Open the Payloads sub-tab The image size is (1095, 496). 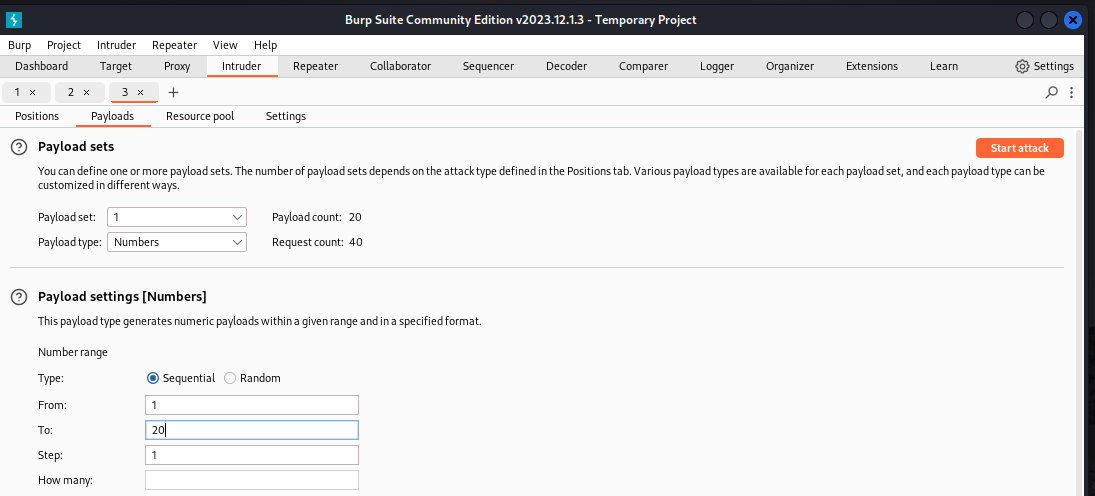pos(112,116)
